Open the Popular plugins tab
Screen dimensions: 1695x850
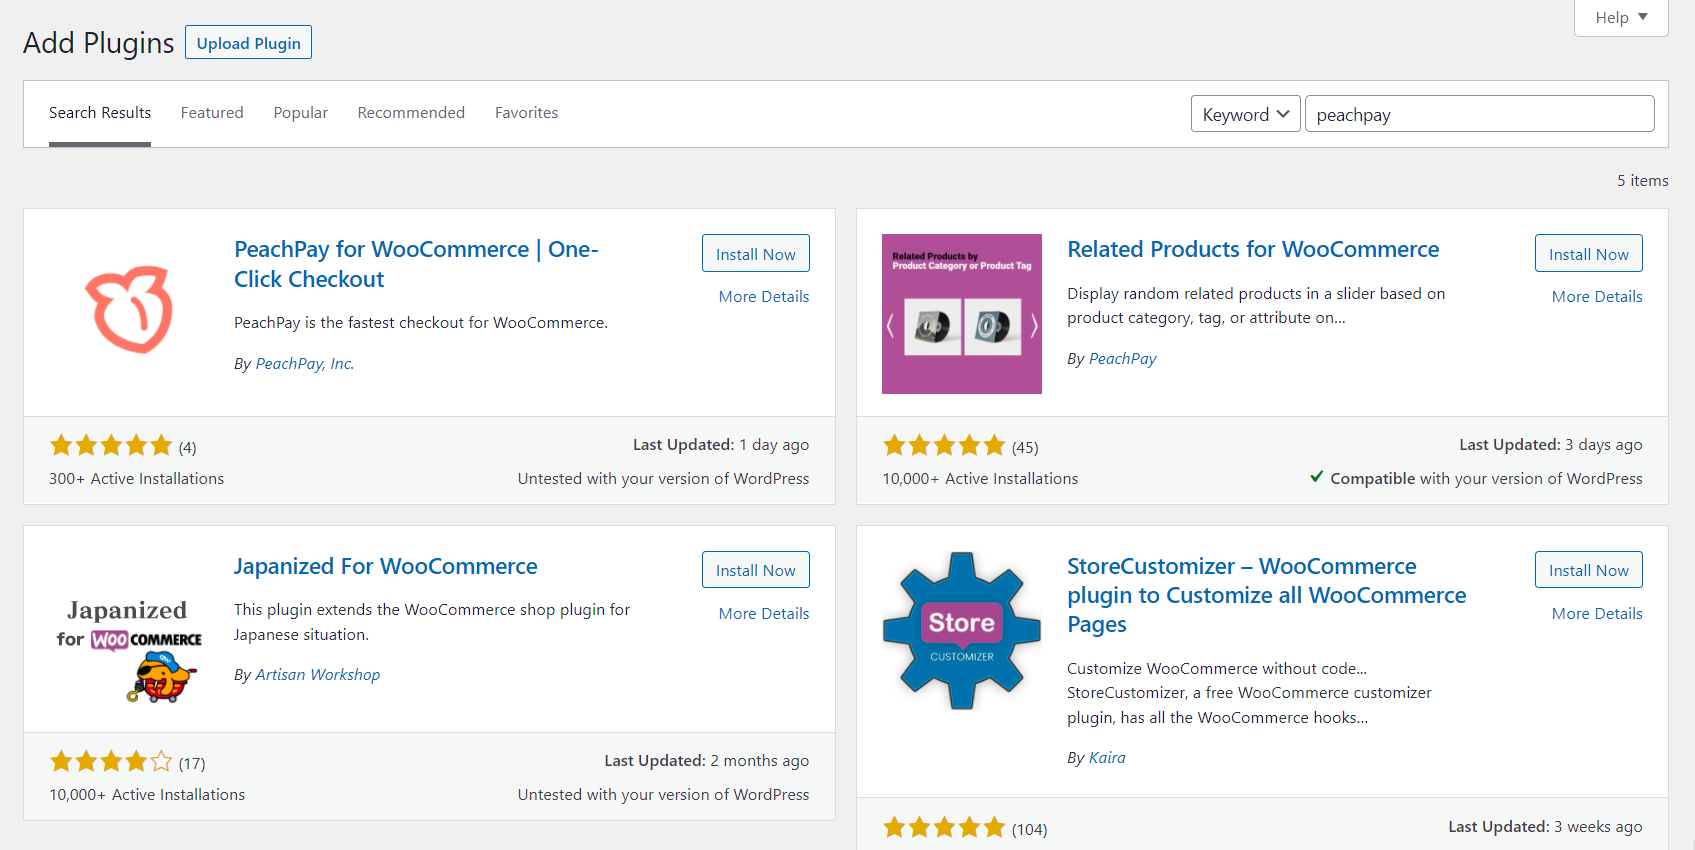click(x=301, y=113)
